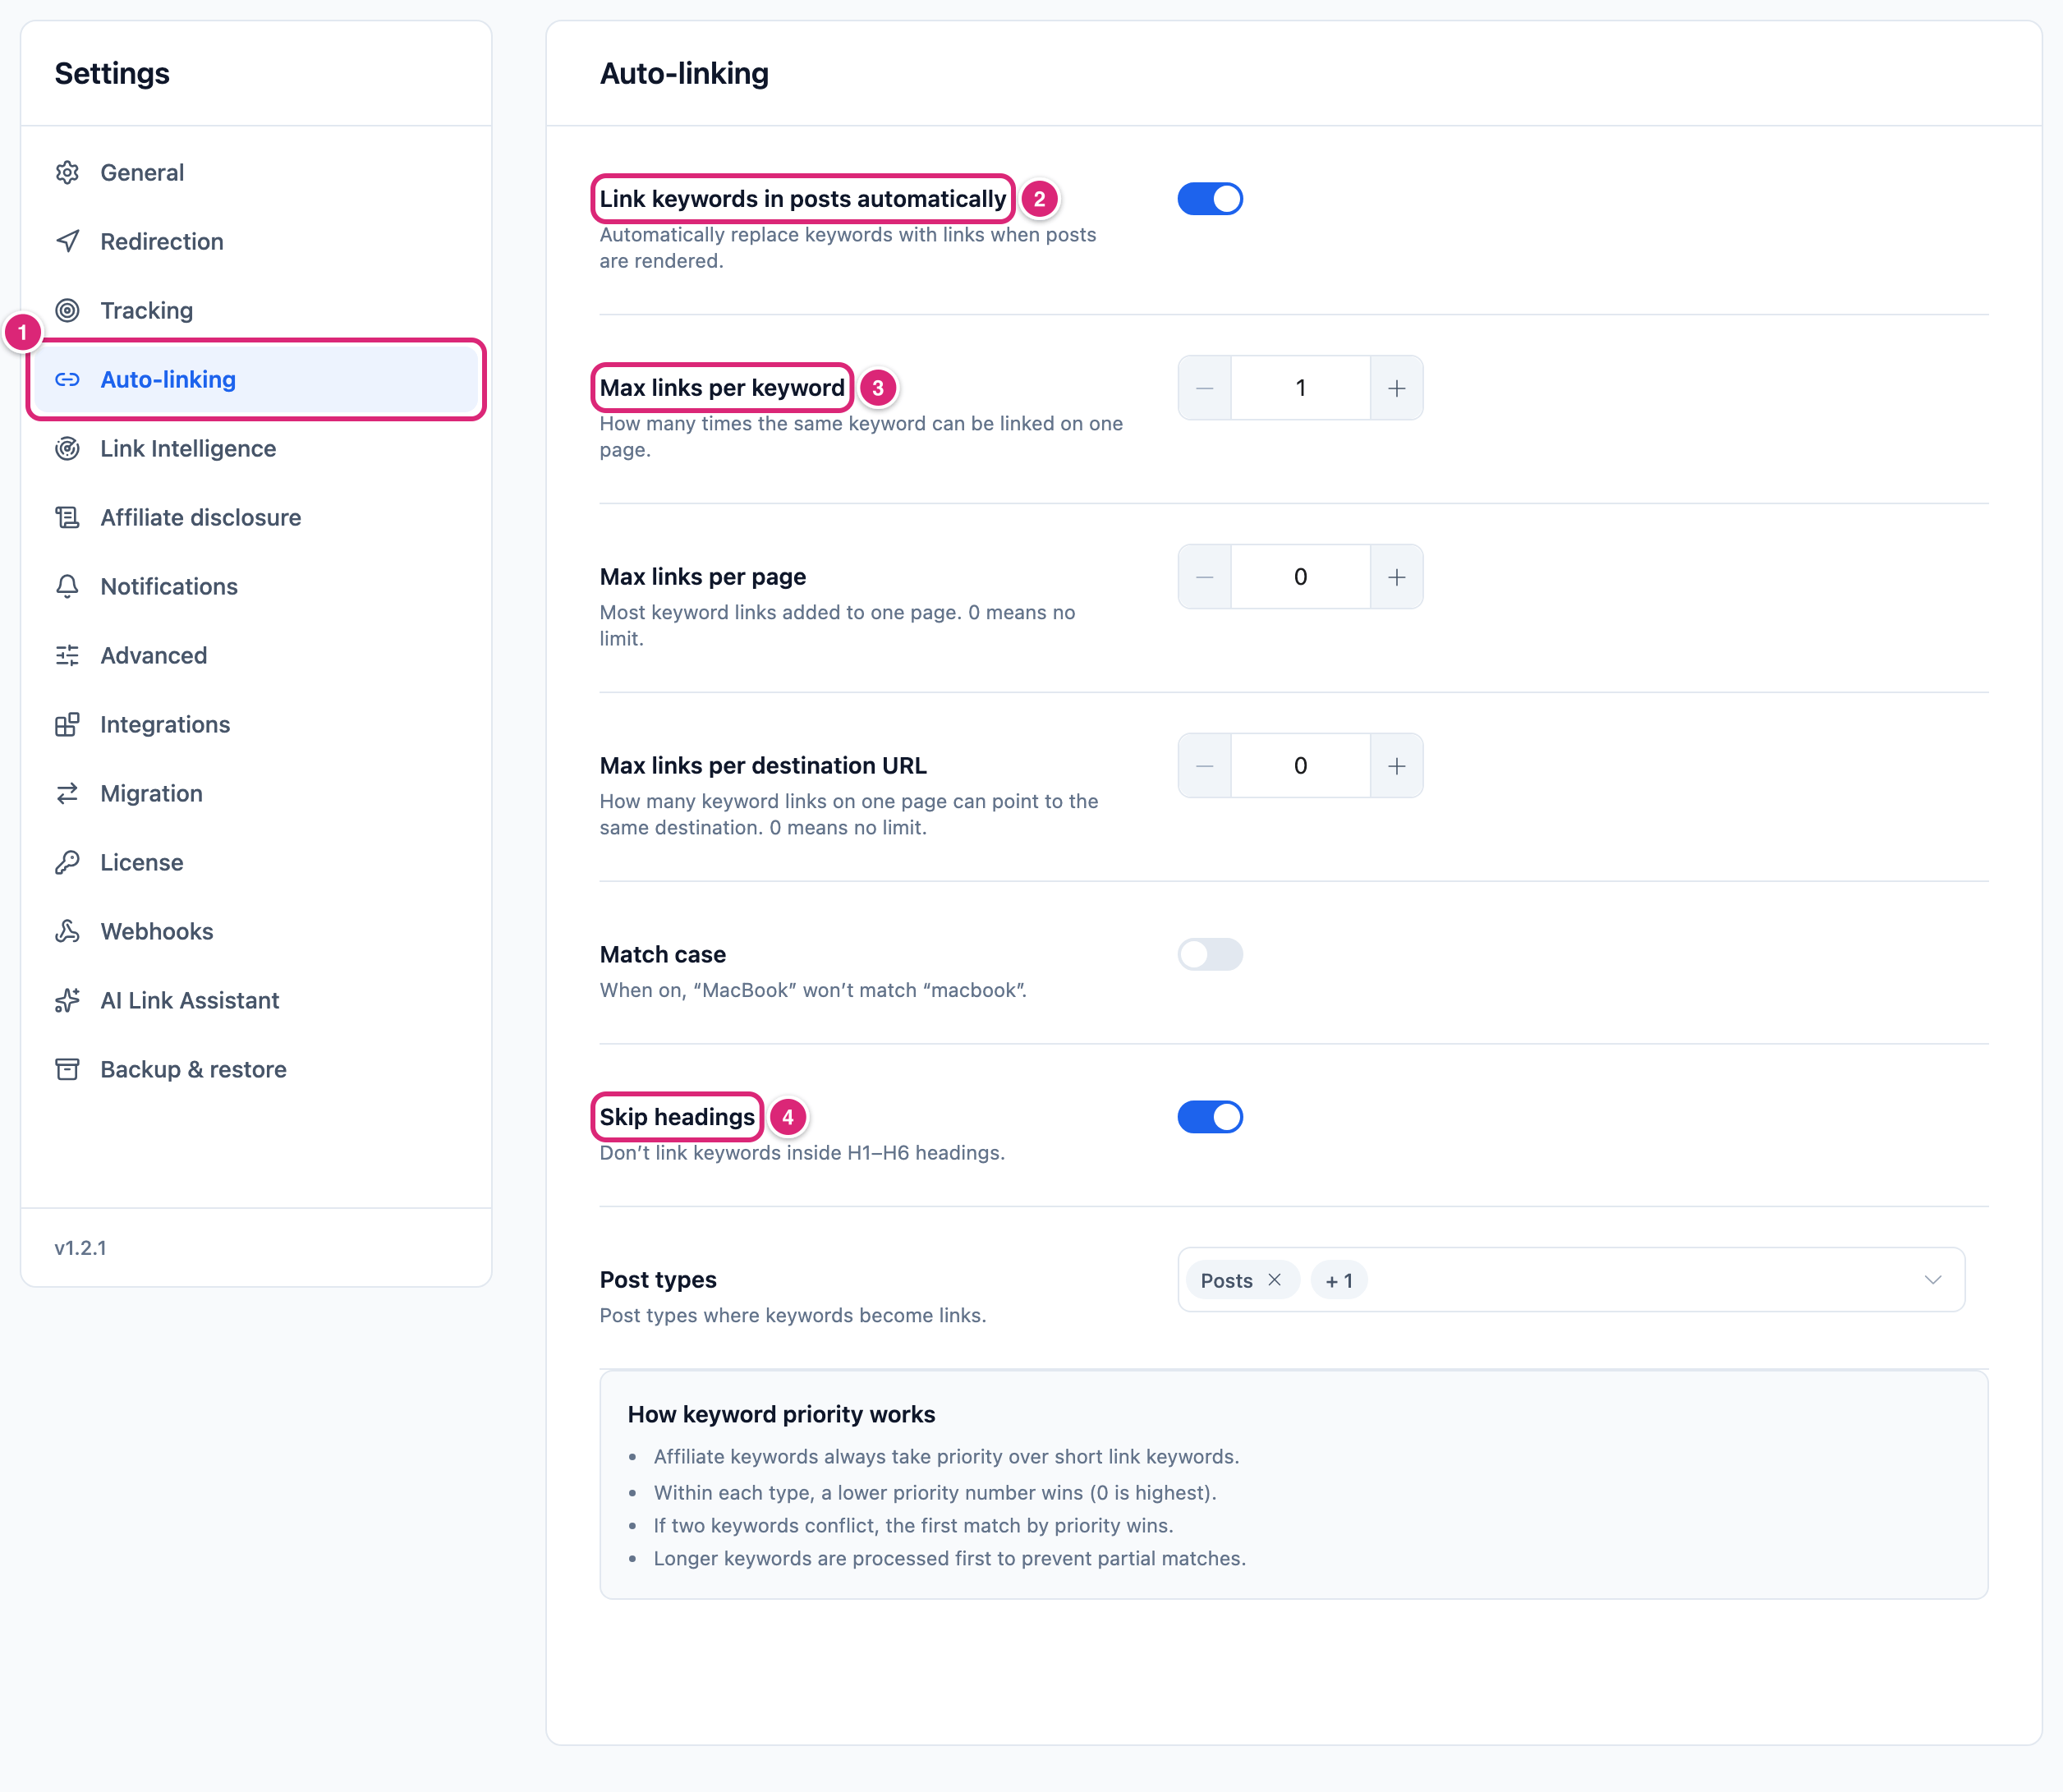
Task: Show the +1 additional post types chip
Action: (x=1339, y=1280)
